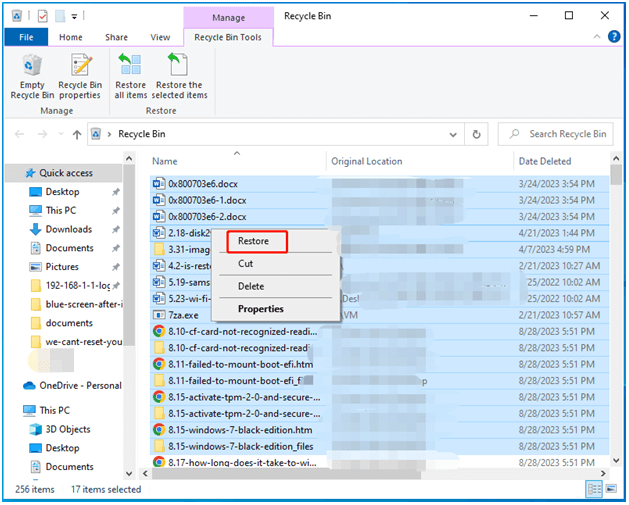Screen dimensions: 629x505
Task: Open Customize Quick Access Toolbar dropdown
Action: [x=74, y=16]
